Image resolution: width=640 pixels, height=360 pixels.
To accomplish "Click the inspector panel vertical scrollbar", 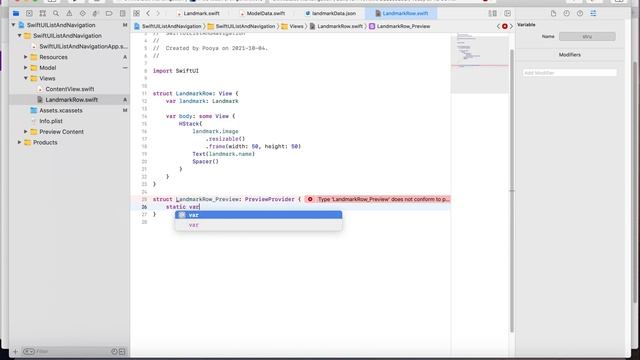I will click(x=635, y=182).
